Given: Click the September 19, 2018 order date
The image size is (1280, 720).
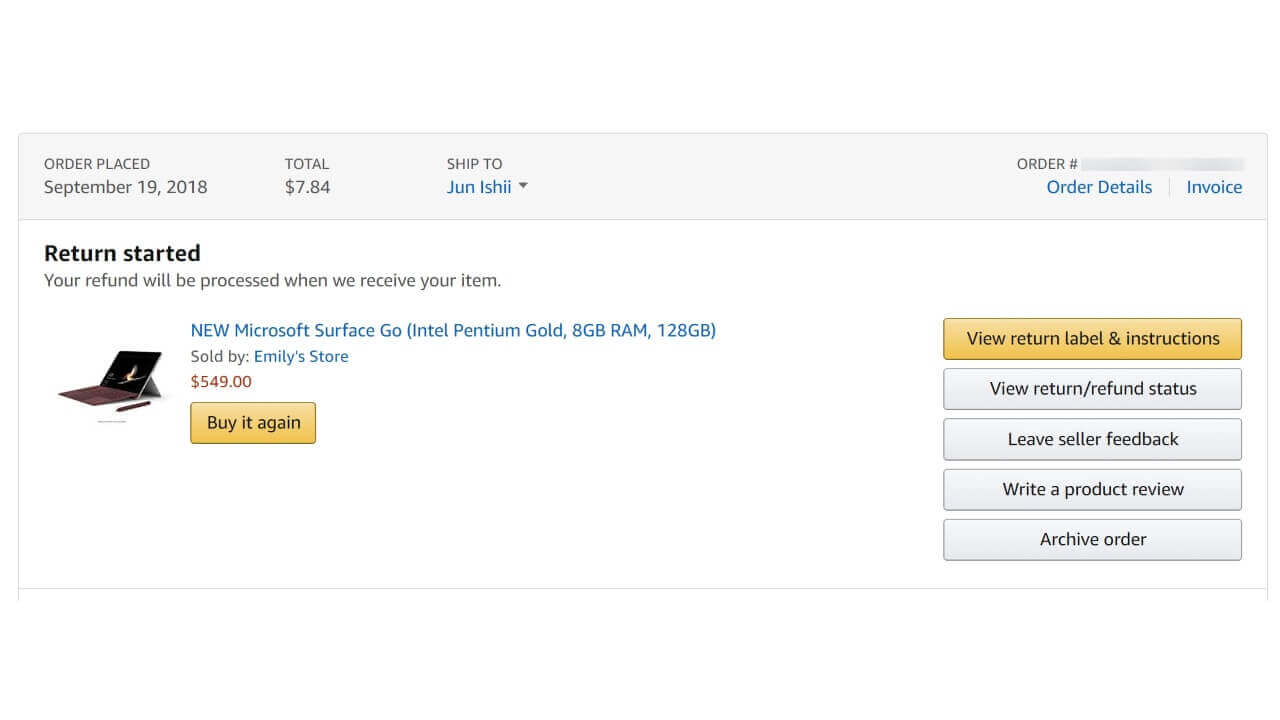Looking at the screenshot, I should [125, 187].
